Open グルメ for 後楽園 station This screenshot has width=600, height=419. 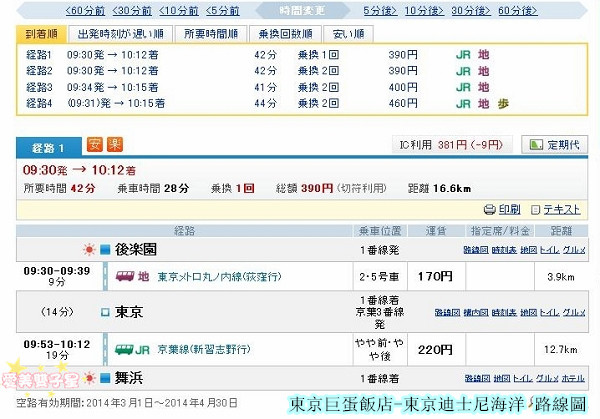pyautogui.click(x=574, y=250)
